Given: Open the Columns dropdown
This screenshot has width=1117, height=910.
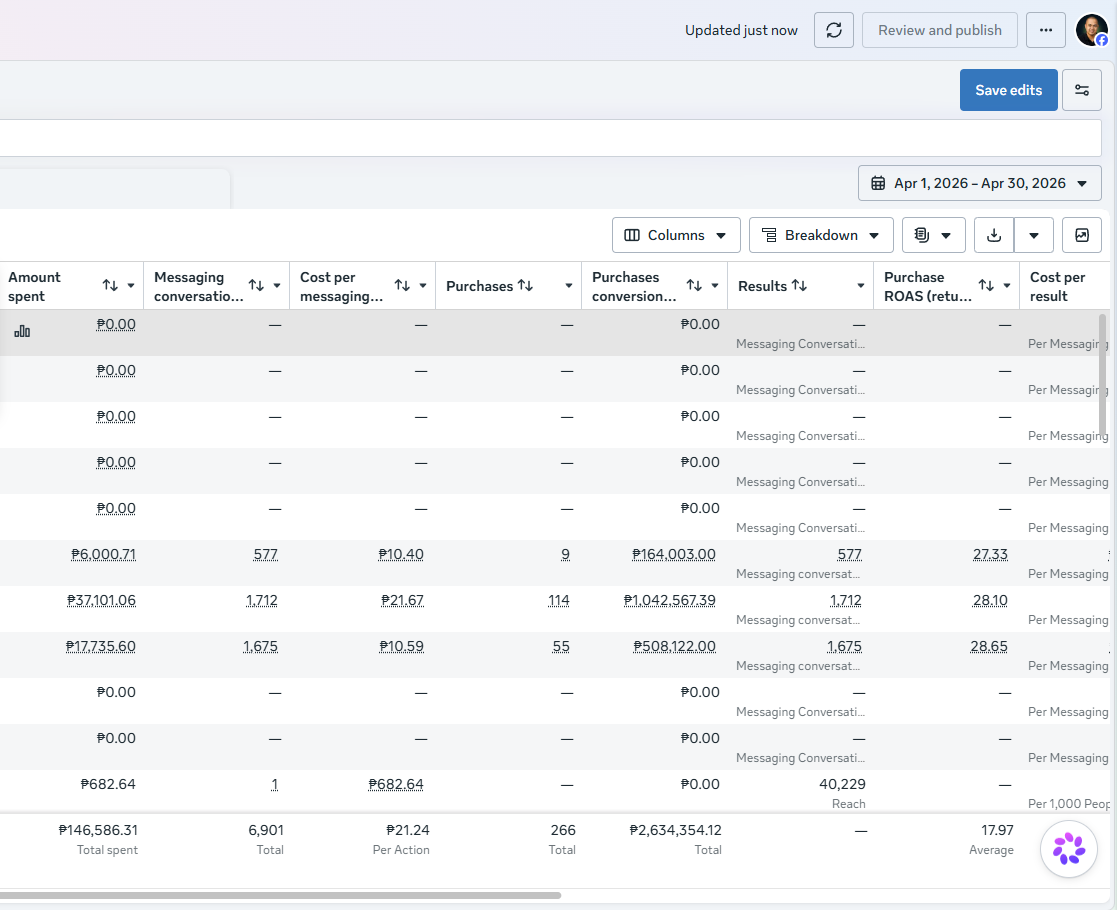Looking at the screenshot, I should click(676, 235).
